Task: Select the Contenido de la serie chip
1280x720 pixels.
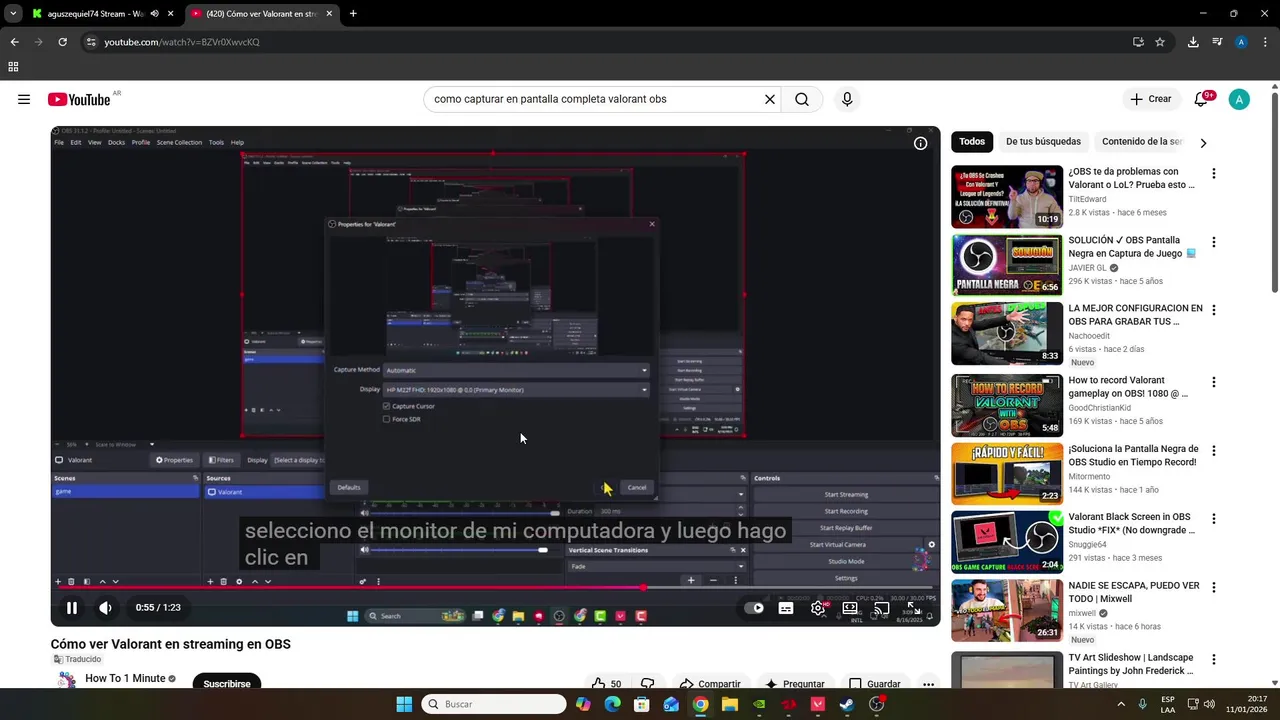Action: (1142, 142)
